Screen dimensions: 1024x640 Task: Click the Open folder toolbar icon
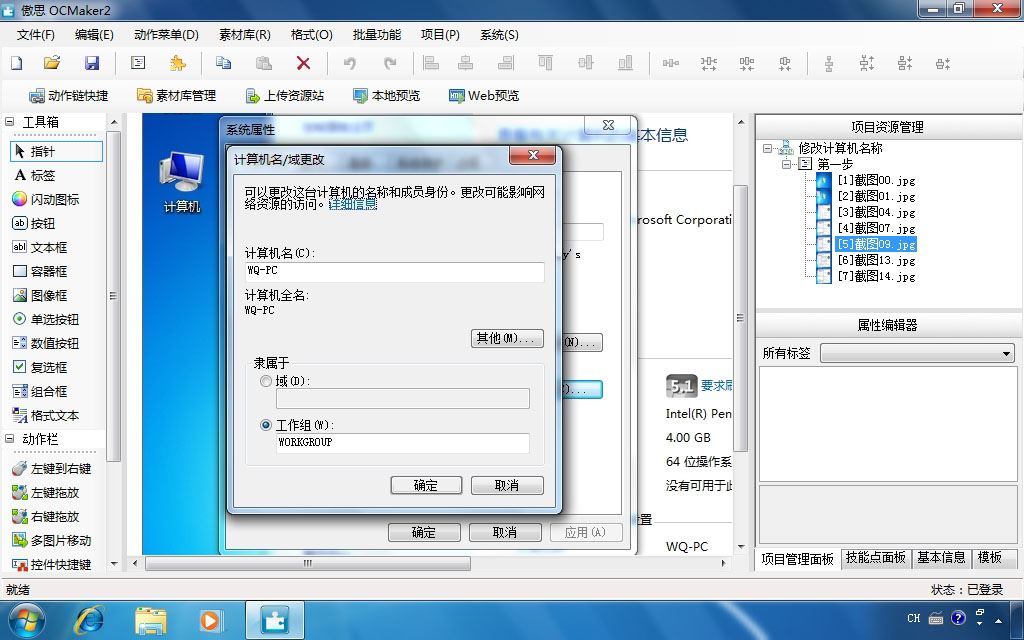52,63
